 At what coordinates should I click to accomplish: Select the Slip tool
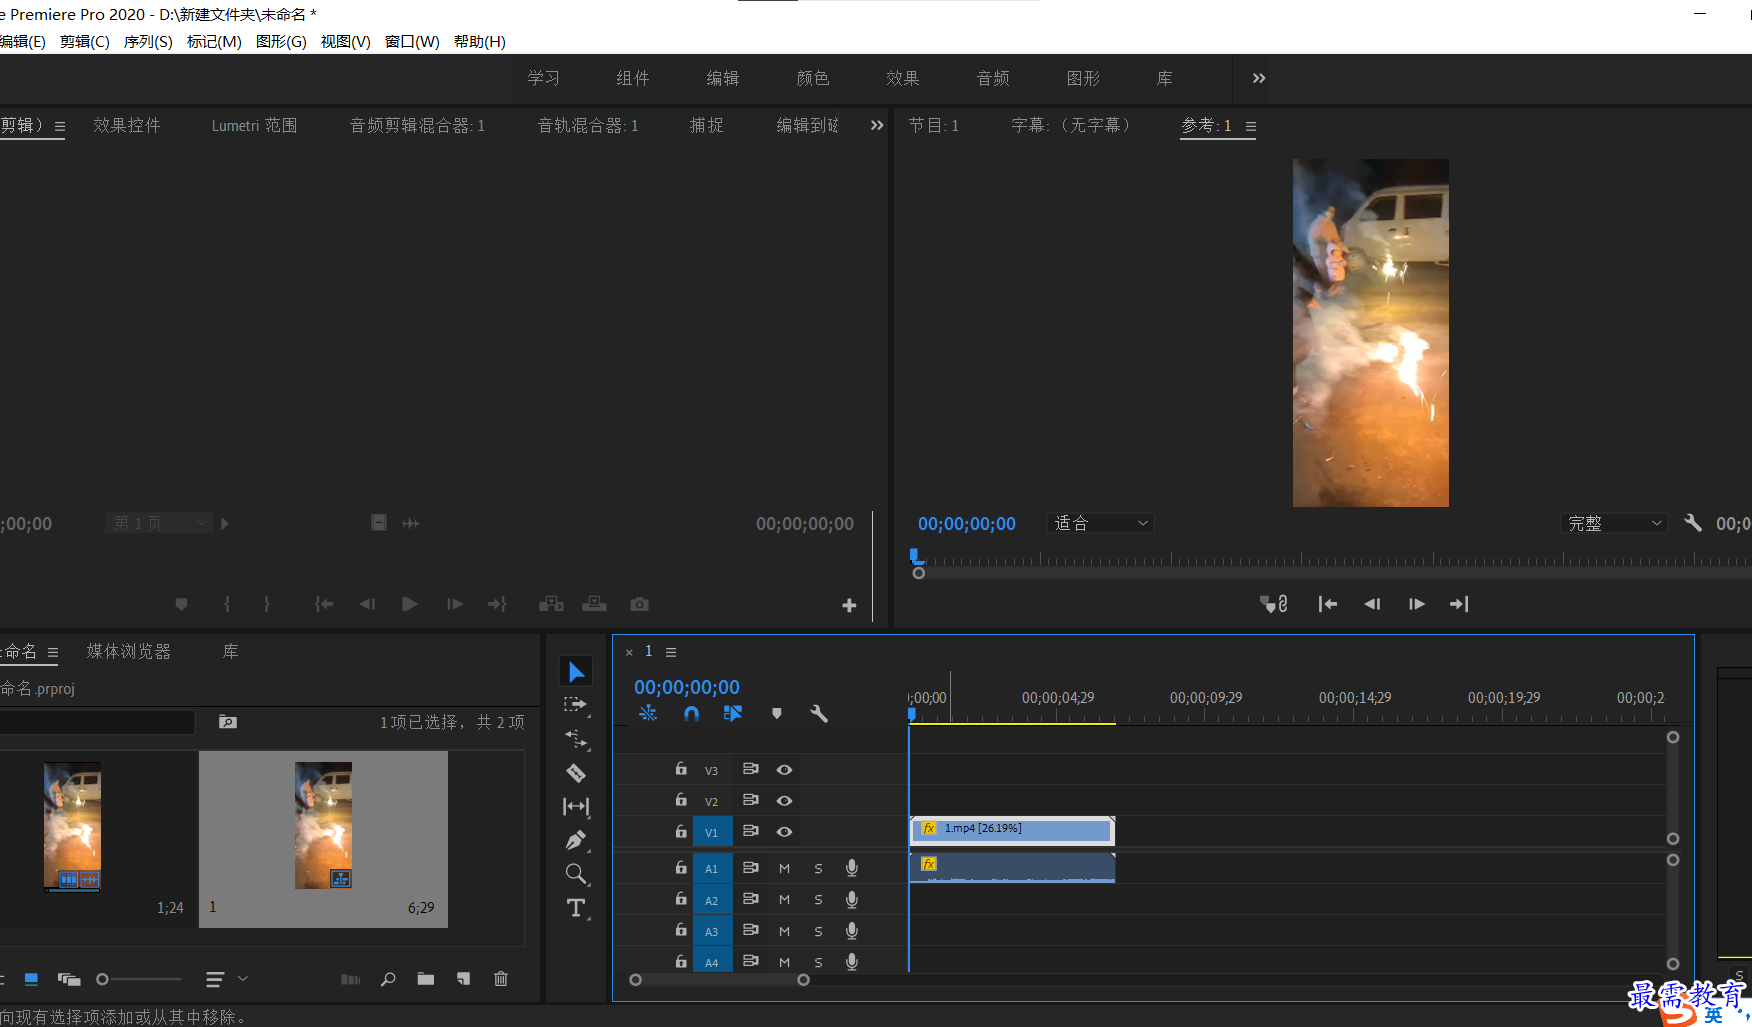(x=576, y=806)
